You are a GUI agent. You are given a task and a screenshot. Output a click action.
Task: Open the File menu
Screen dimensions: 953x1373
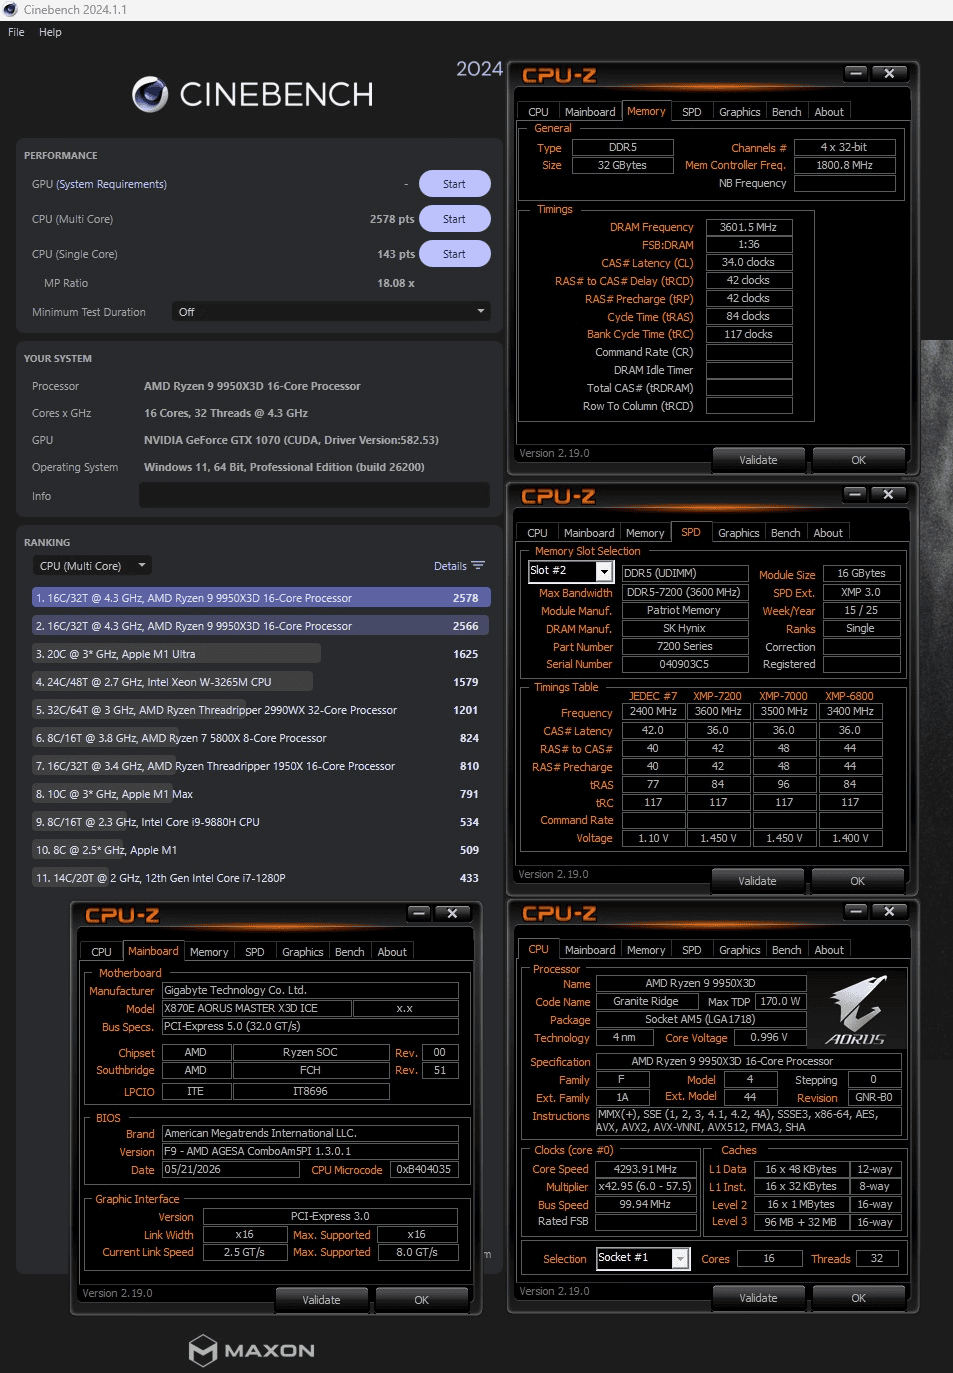(16, 32)
